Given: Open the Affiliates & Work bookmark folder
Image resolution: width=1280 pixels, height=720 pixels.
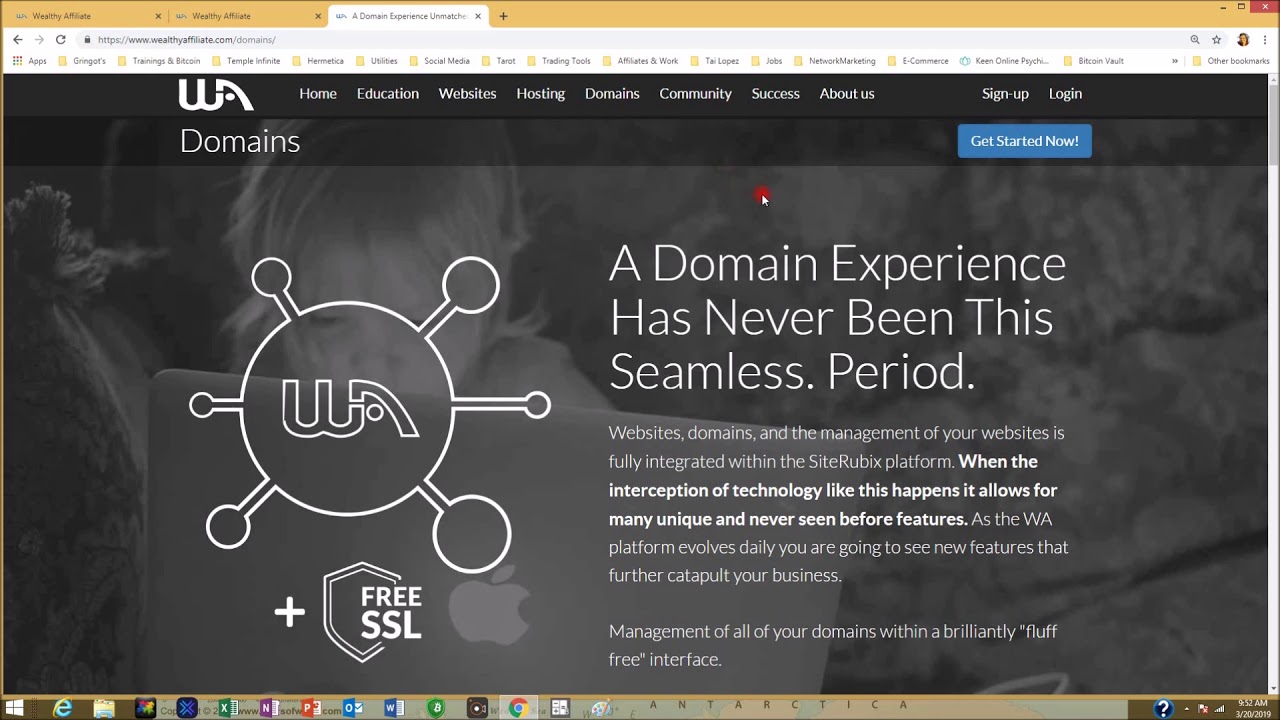Looking at the screenshot, I should 640,61.
